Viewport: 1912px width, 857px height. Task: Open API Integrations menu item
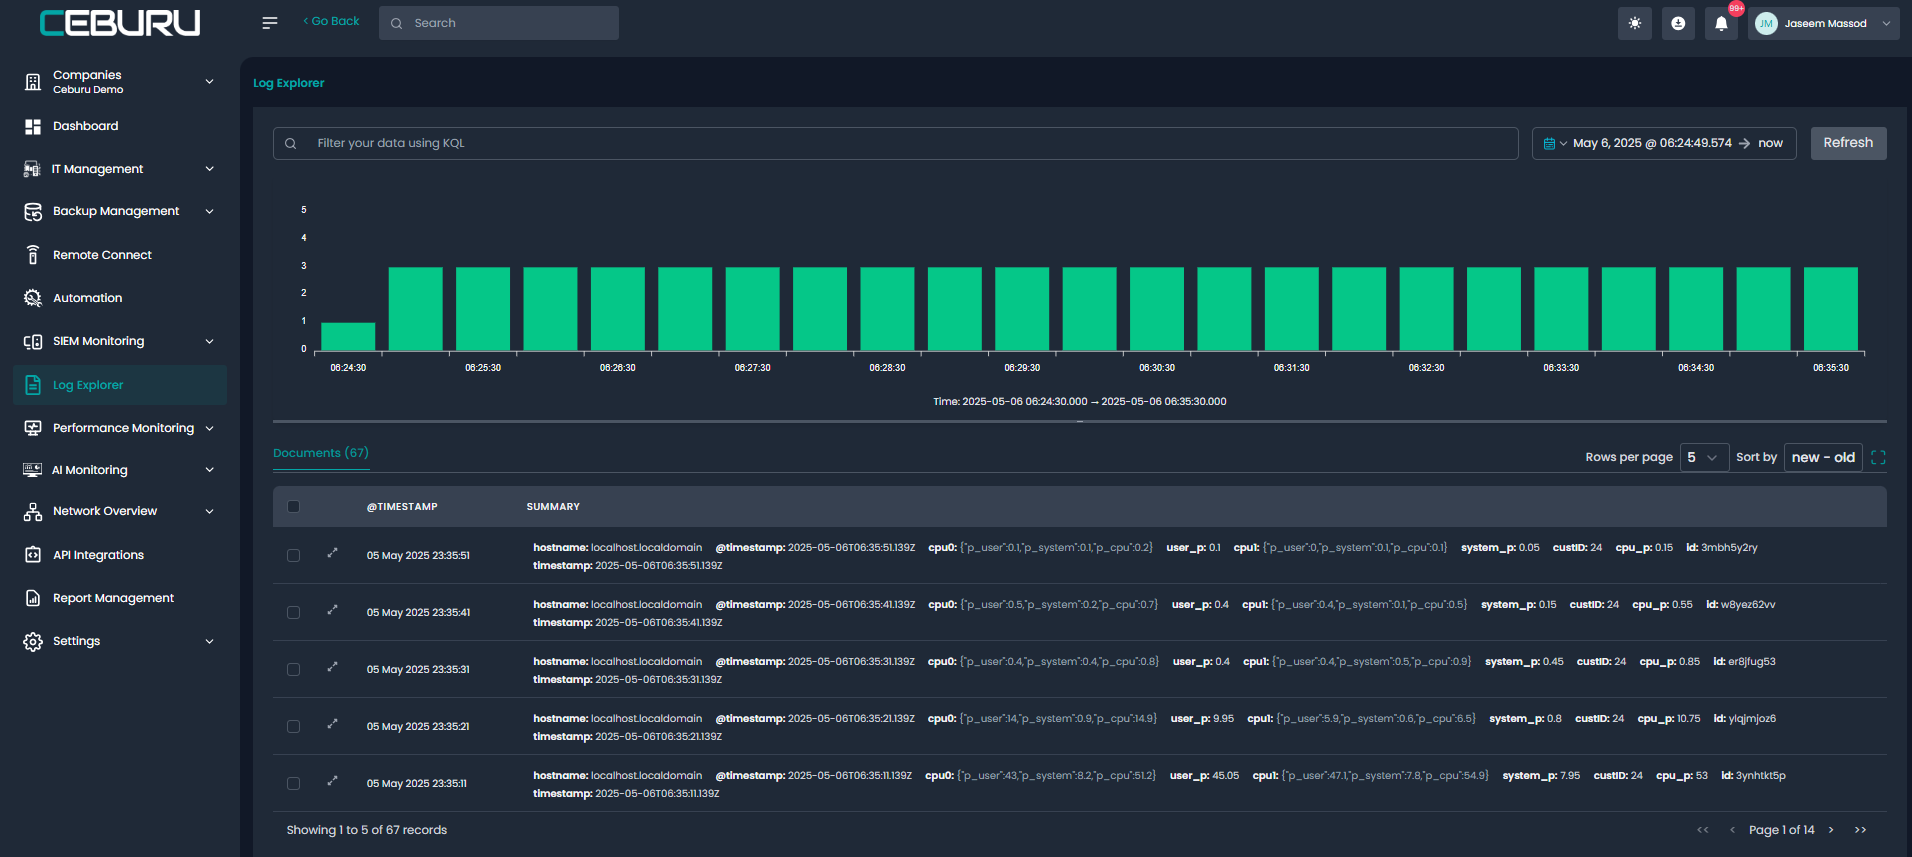pos(98,555)
